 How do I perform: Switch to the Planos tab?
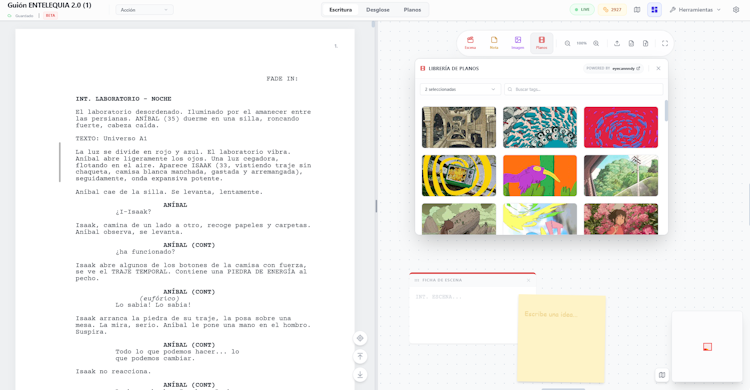point(412,10)
